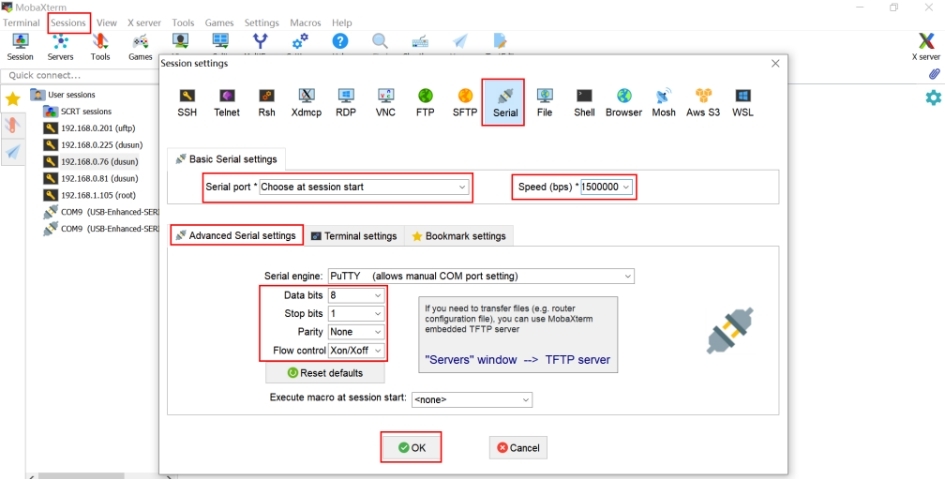Select the 192.168.0.81 (dusun) session
The width and height of the screenshot is (945, 481).
pos(91,178)
